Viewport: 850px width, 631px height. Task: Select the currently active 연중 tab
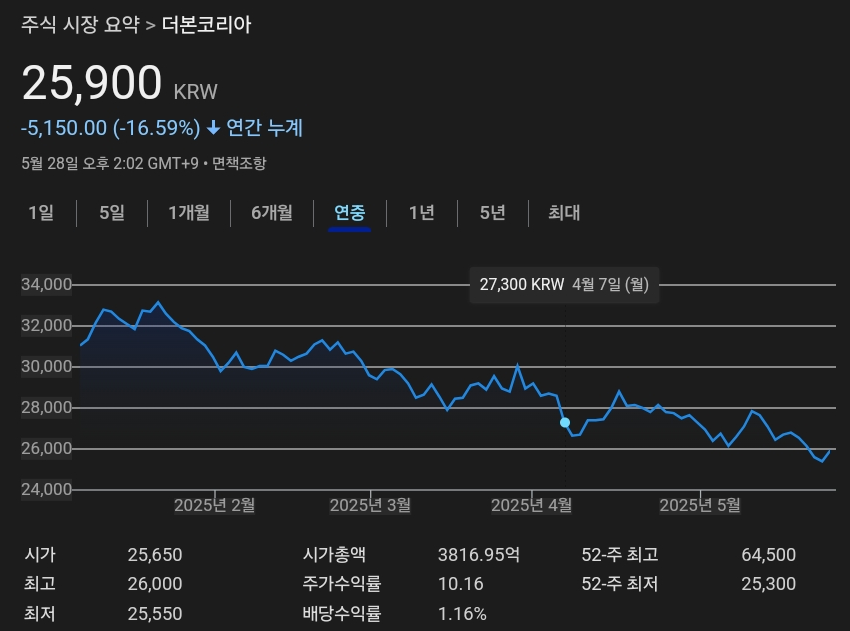click(x=349, y=213)
